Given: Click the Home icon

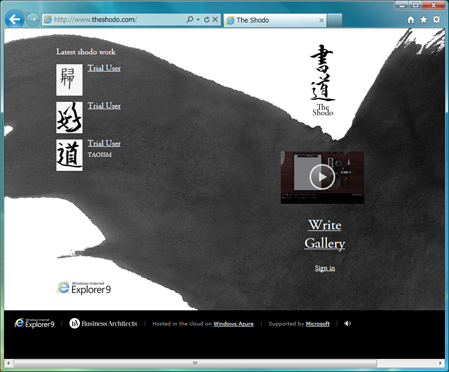Looking at the screenshot, I should point(411,20).
